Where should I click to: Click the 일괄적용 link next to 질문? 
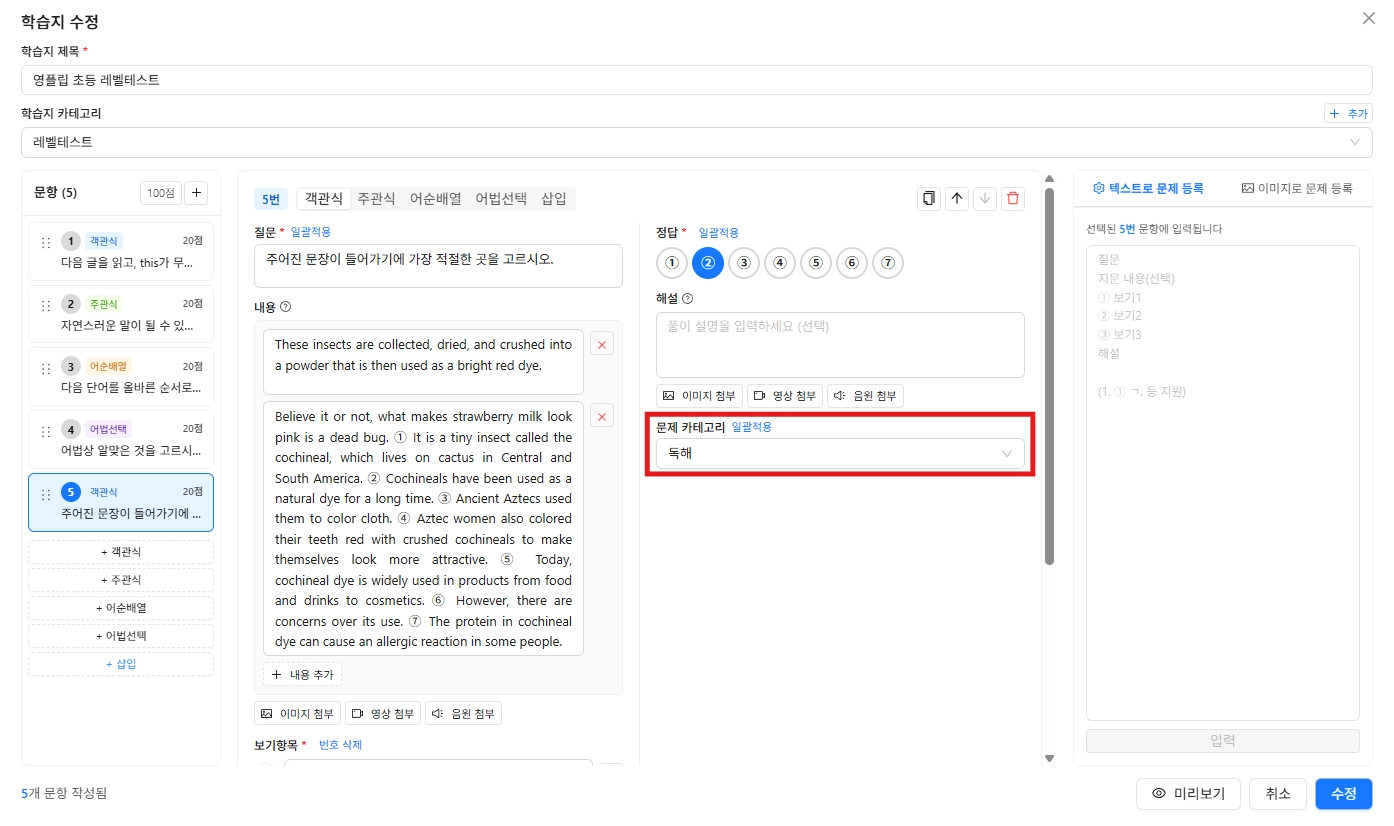[x=310, y=232]
